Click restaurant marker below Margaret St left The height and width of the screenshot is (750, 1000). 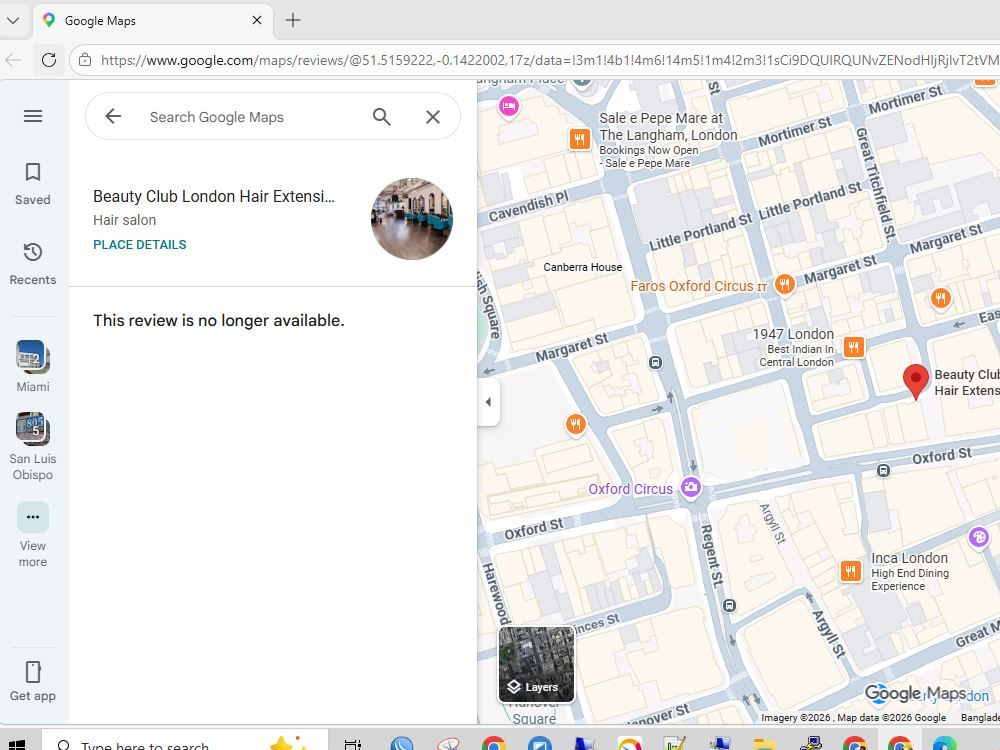pyautogui.click(x=575, y=424)
